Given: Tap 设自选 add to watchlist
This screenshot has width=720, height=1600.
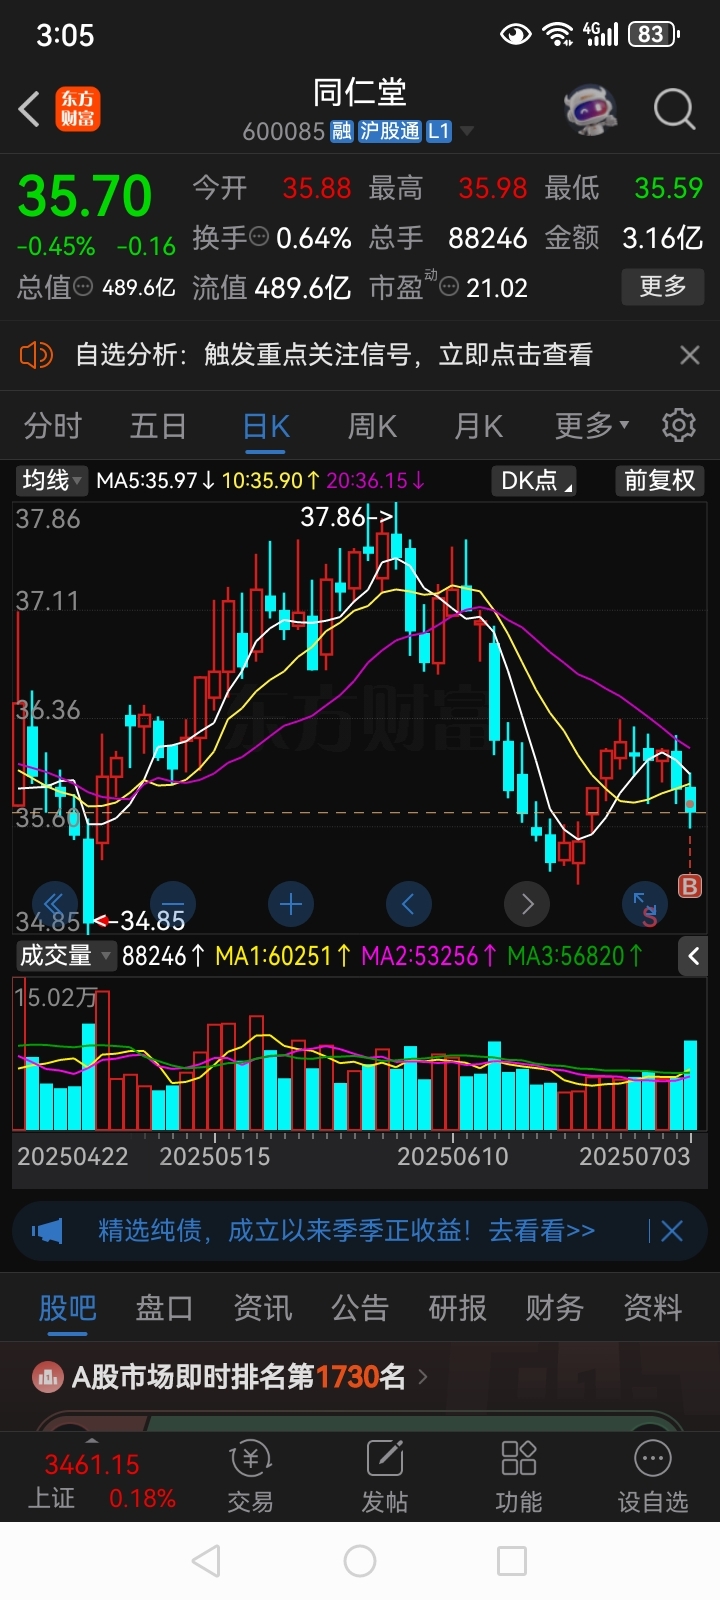Looking at the screenshot, I should [x=653, y=1478].
